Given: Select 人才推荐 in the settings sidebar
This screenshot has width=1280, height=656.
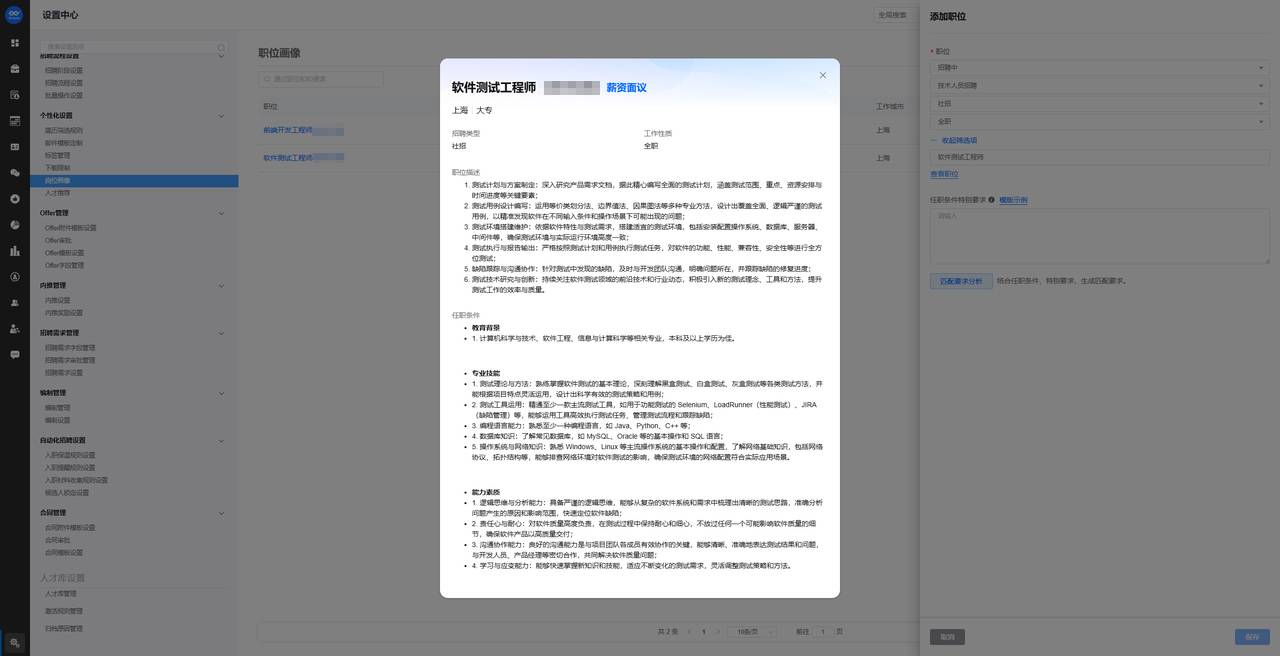Looking at the screenshot, I should point(57,193).
